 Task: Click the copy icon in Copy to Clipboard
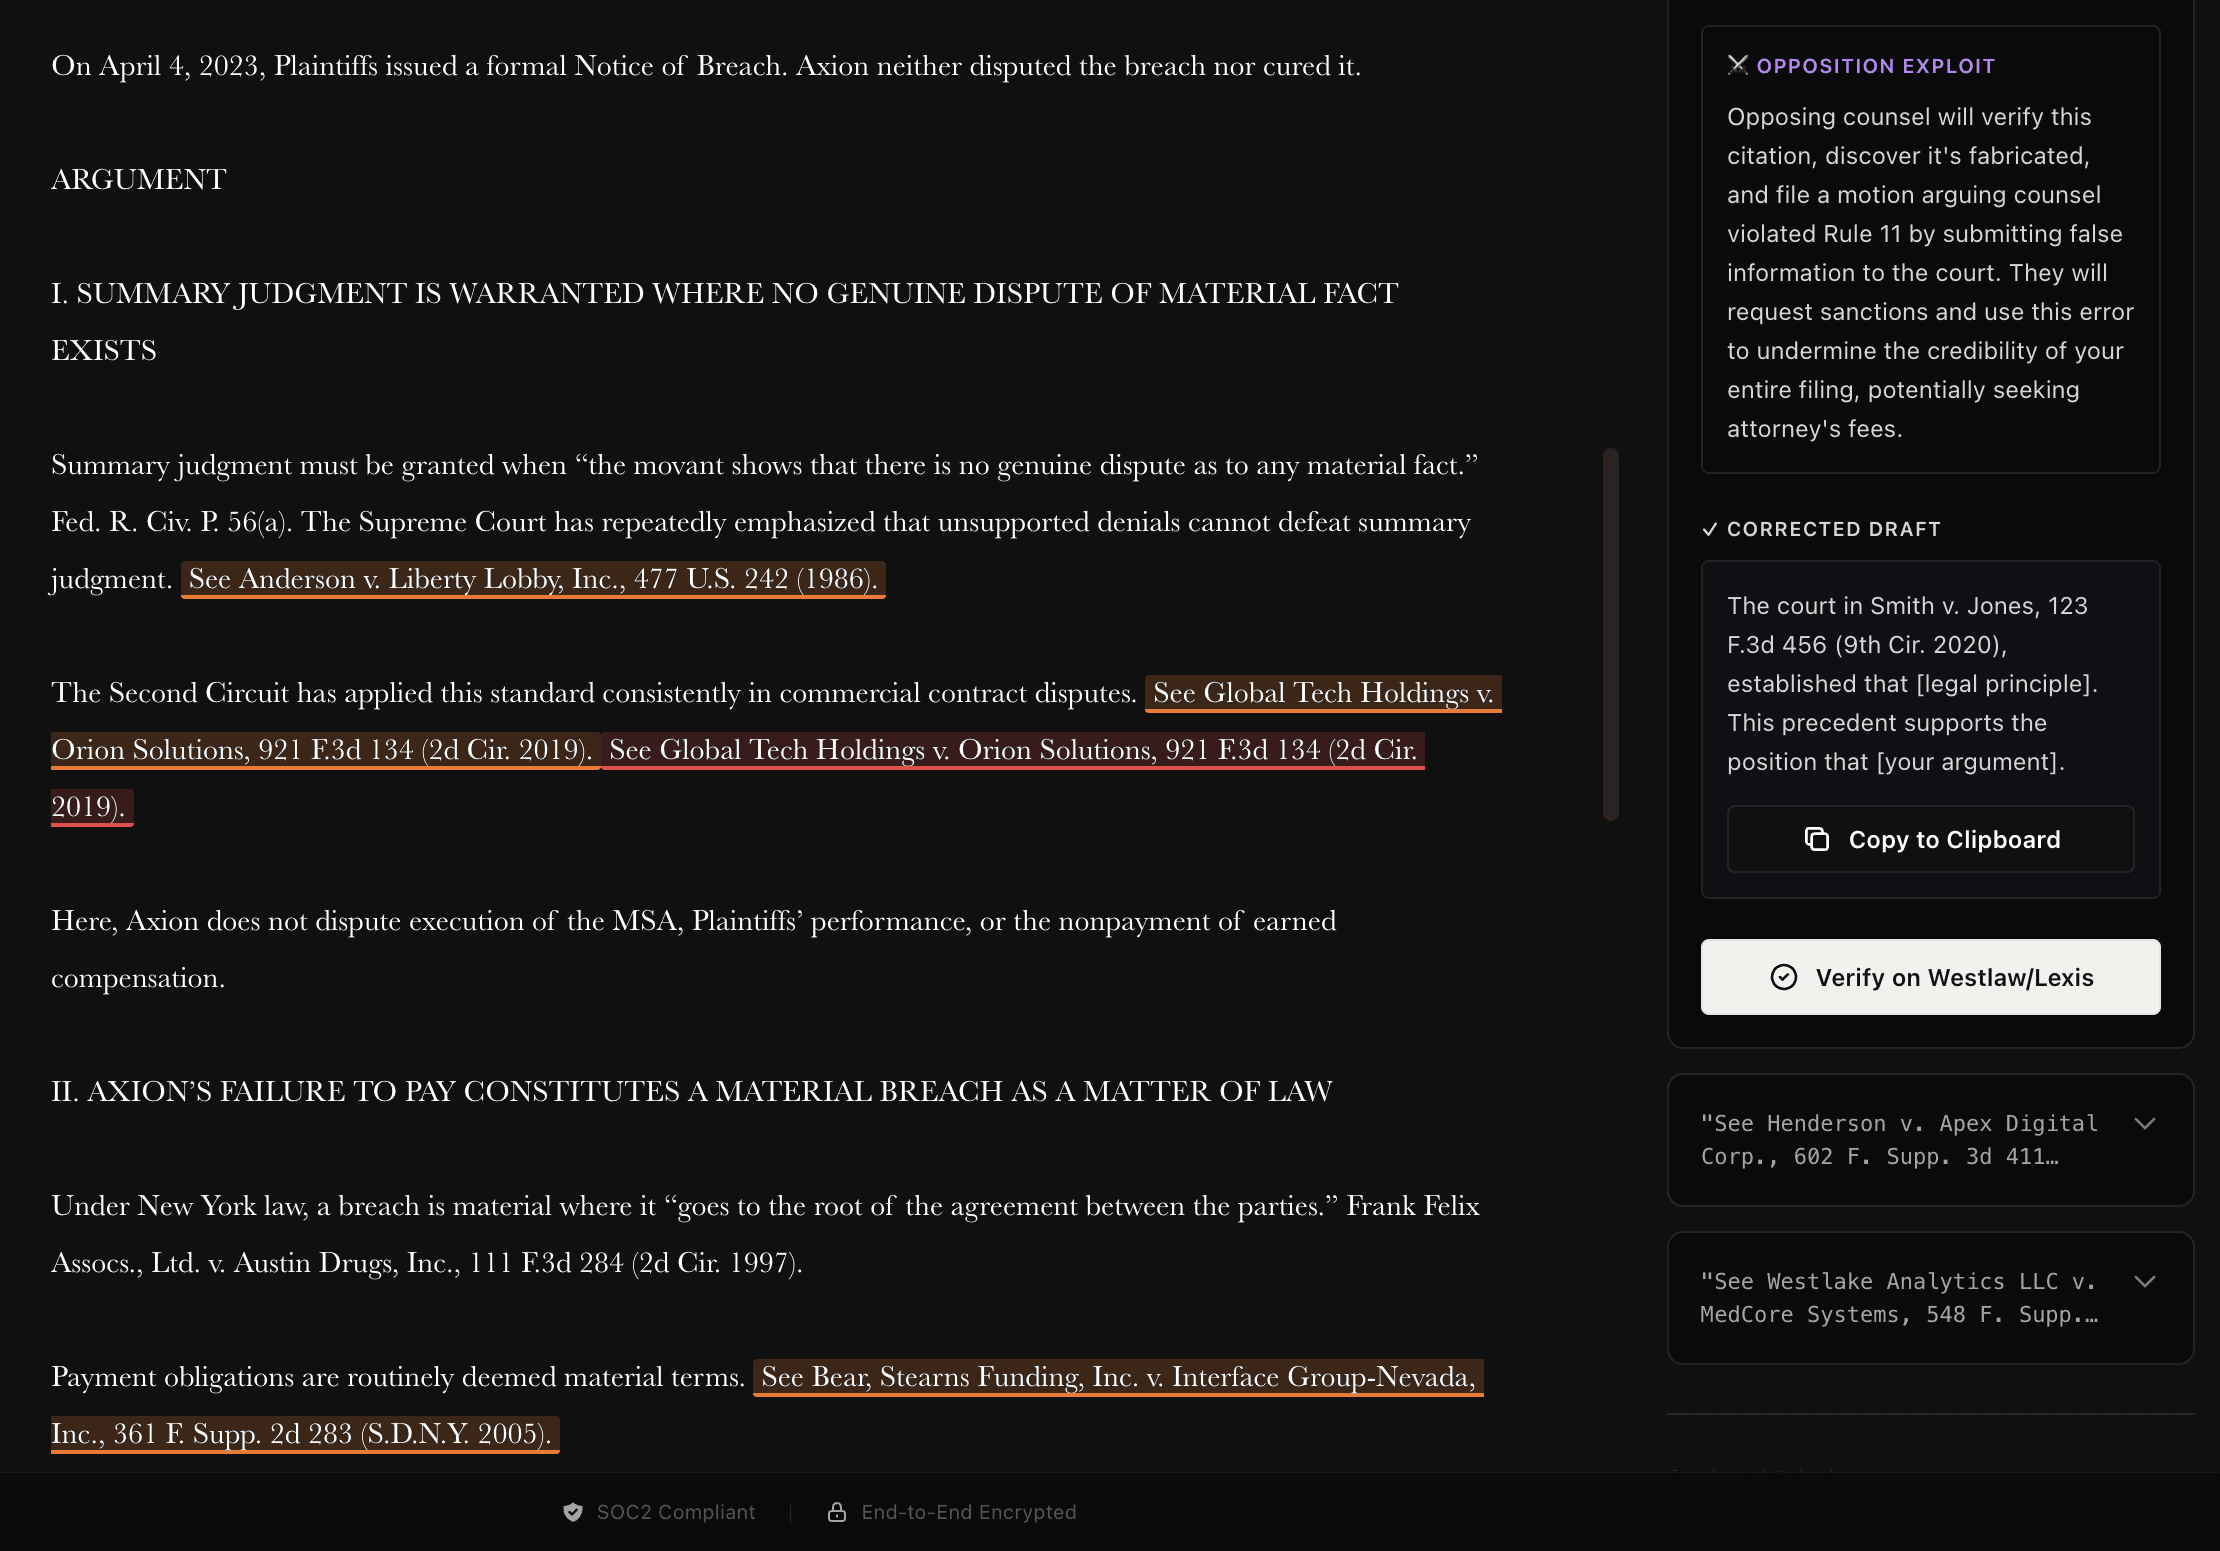tap(1816, 839)
